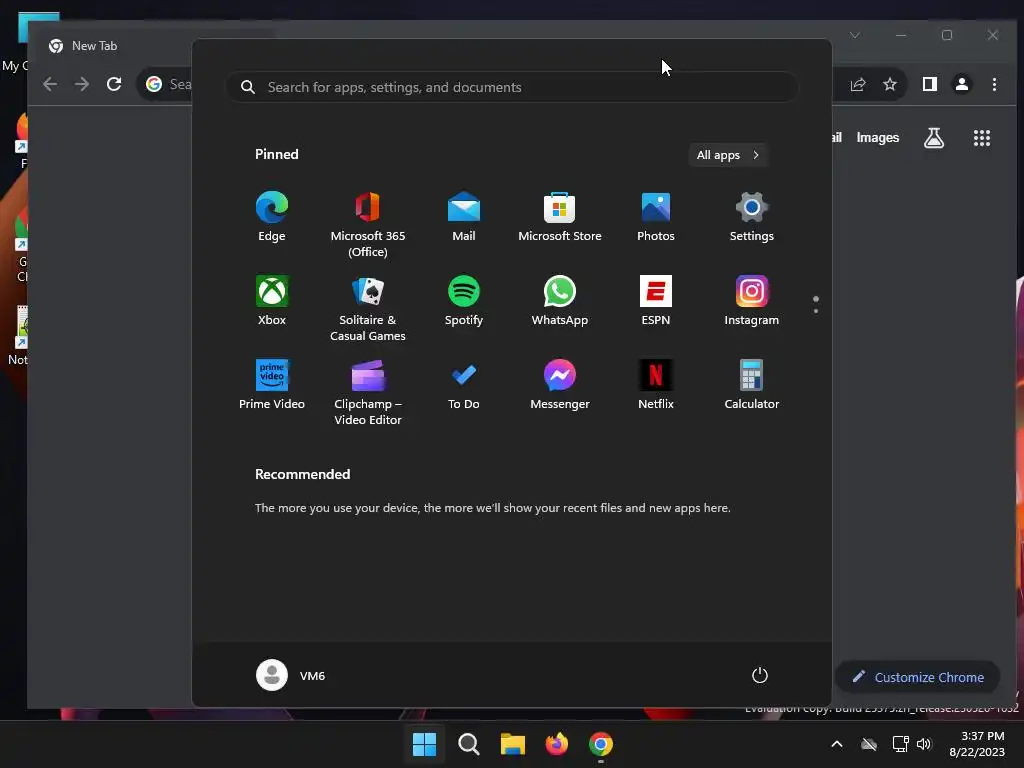Launch the To Do app

pos(464,385)
